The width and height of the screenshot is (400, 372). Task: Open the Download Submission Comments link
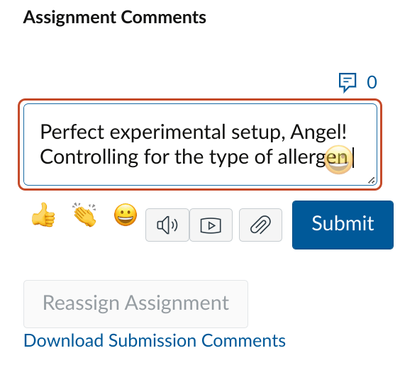155,341
